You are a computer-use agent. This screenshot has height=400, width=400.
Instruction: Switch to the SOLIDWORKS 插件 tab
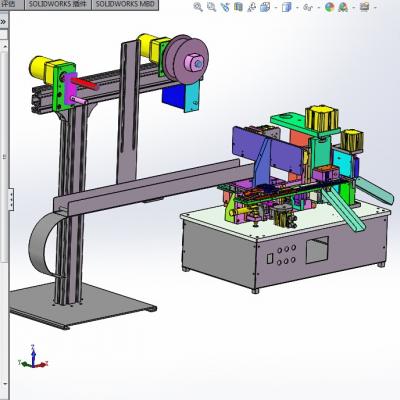click(57, 5)
